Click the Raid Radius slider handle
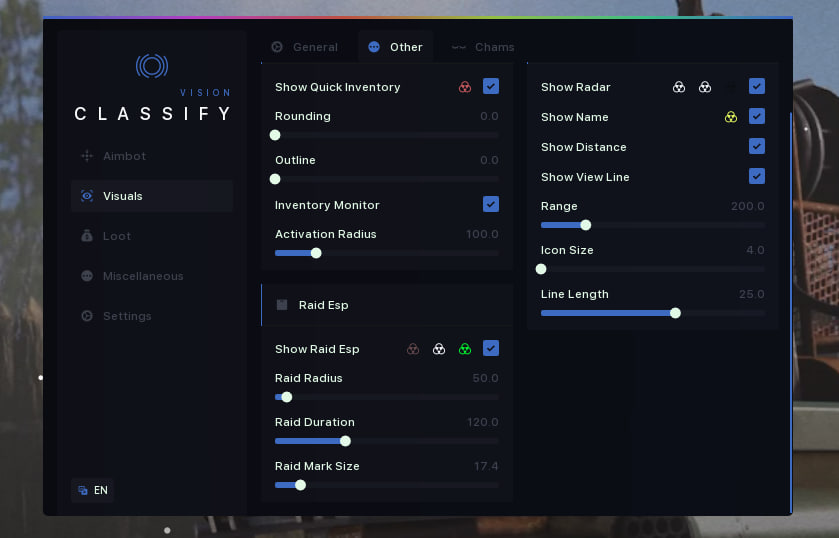 pos(287,397)
